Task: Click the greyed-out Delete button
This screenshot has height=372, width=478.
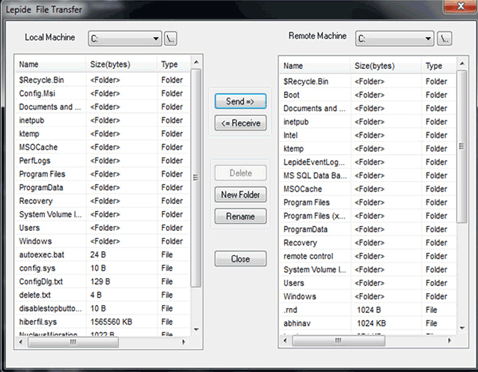Action: point(240,173)
